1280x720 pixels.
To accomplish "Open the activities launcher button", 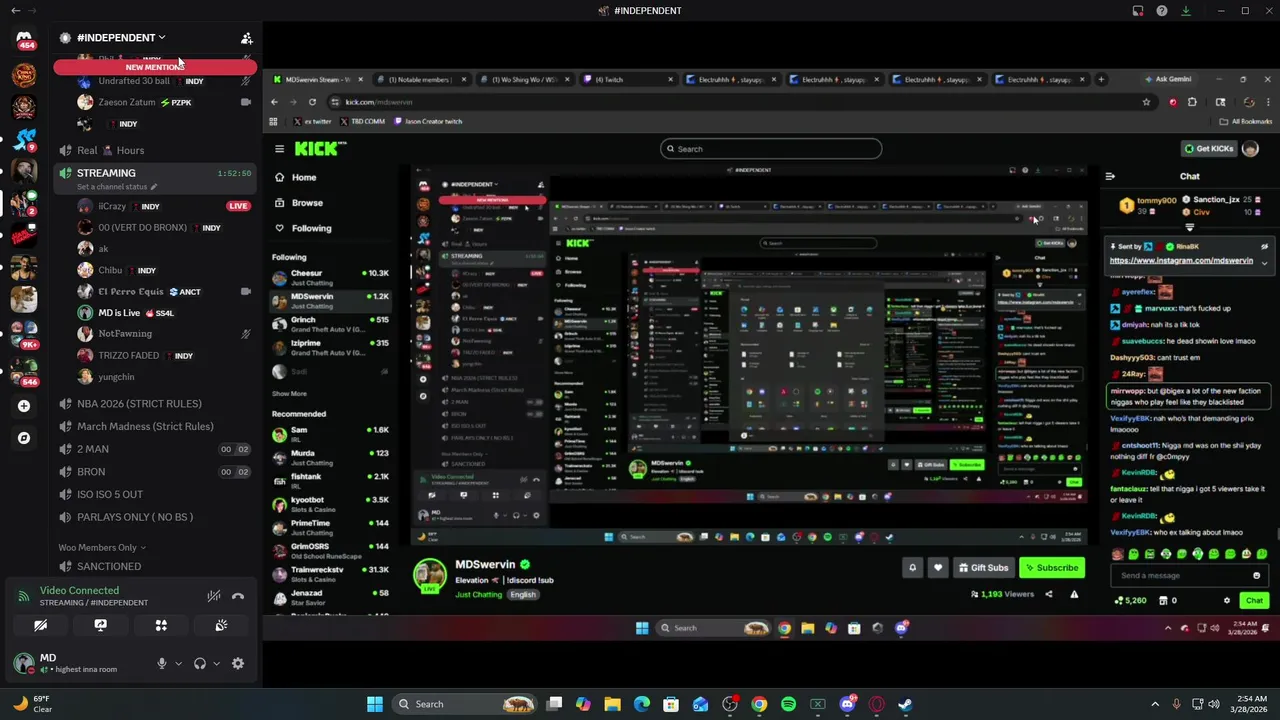I will (161, 625).
